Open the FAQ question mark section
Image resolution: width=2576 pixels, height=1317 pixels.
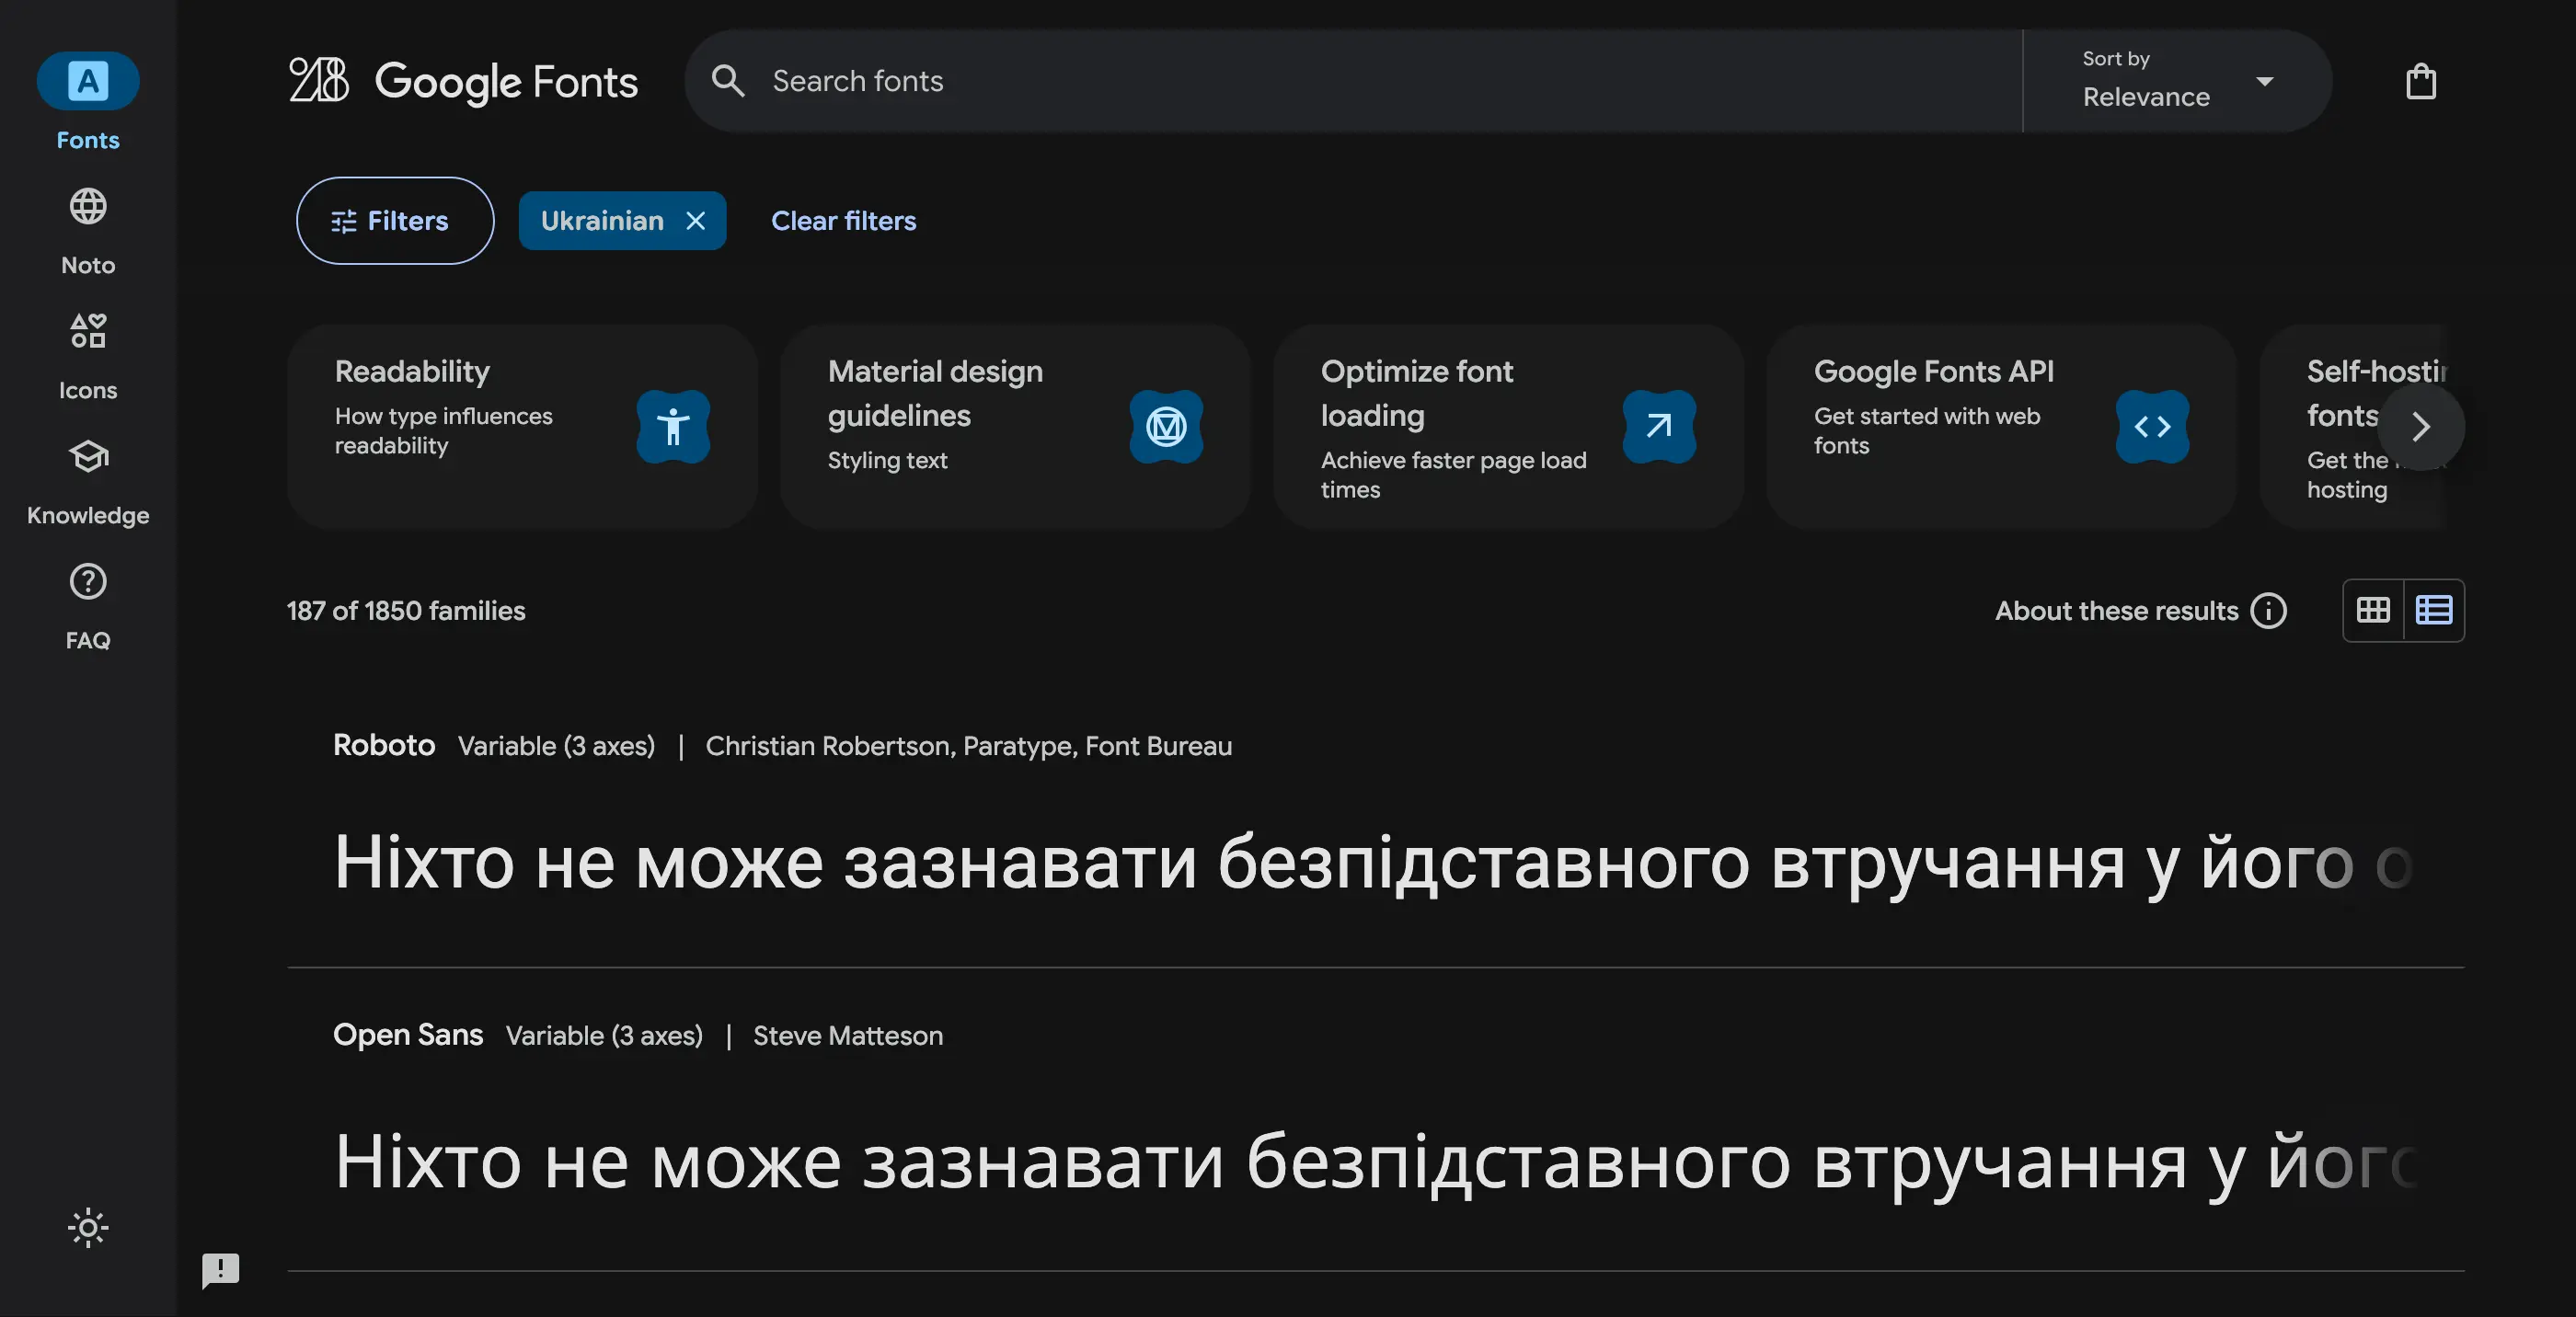point(88,606)
